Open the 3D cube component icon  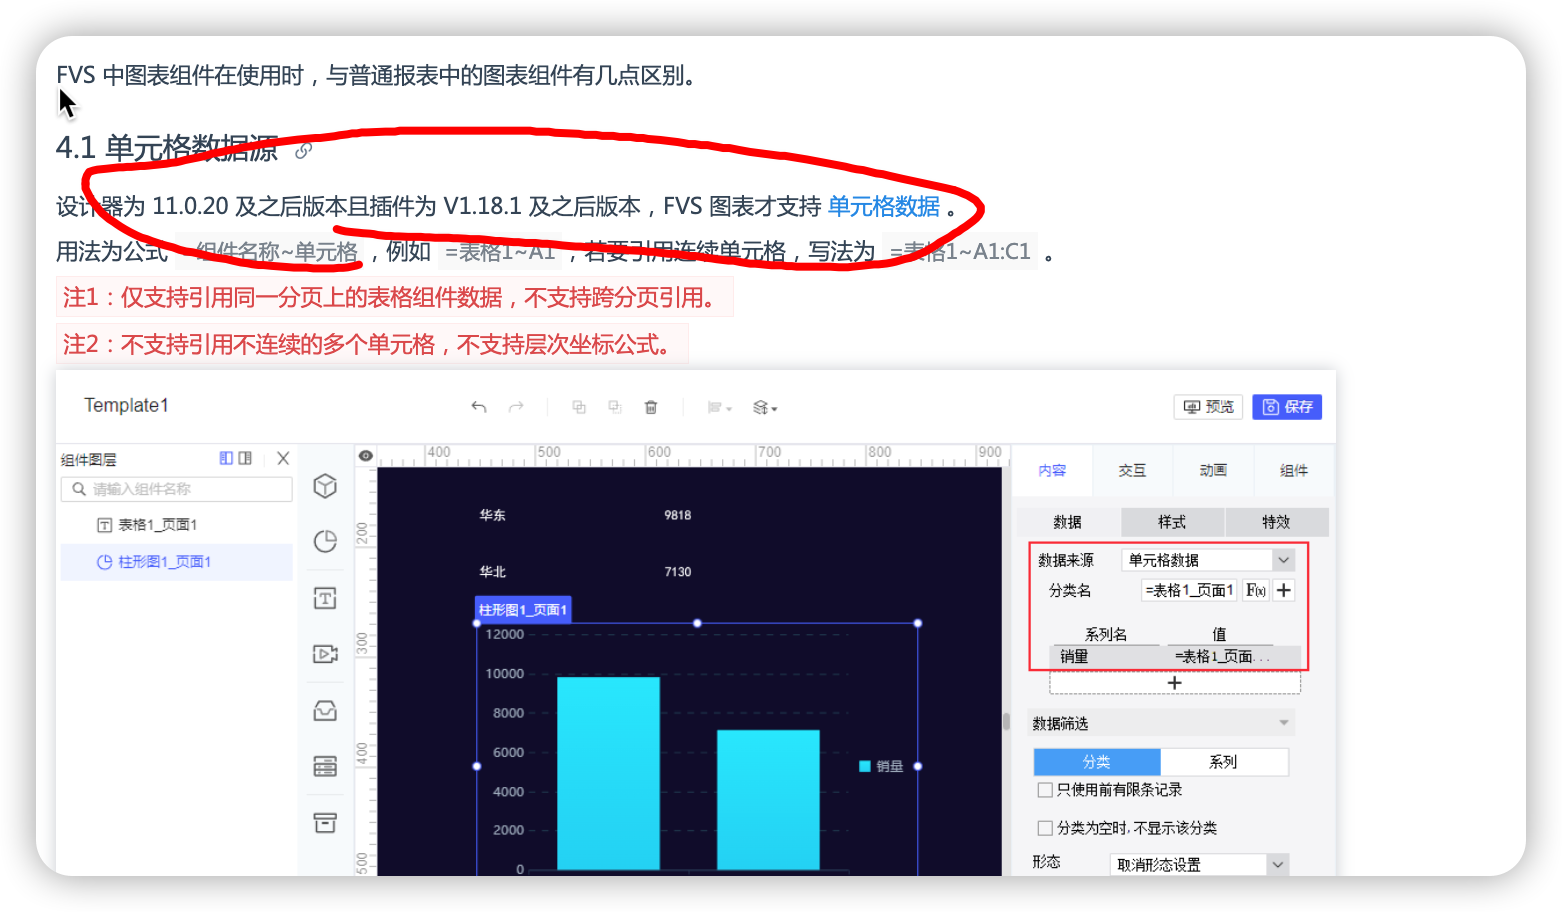coord(325,486)
